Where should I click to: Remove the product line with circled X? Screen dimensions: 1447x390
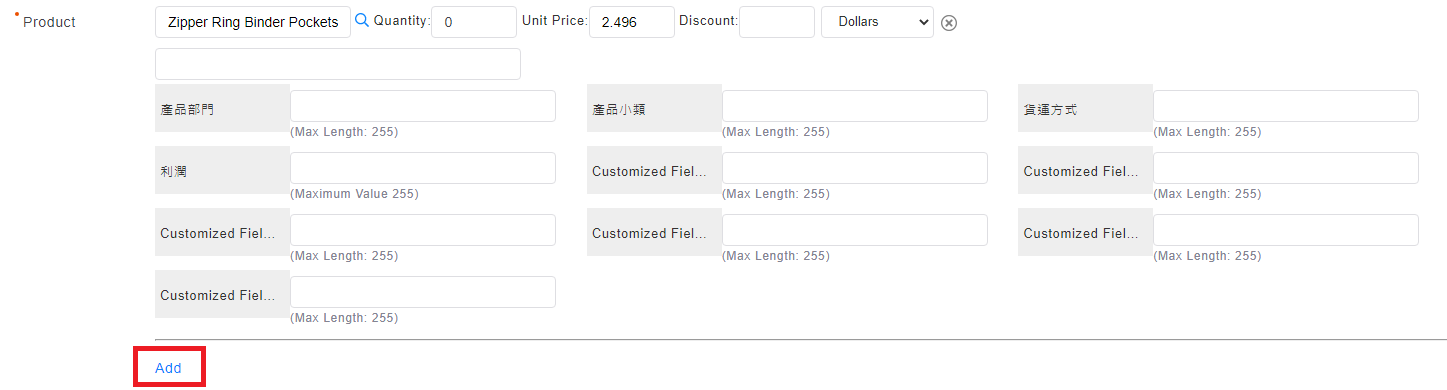[949, 23]
